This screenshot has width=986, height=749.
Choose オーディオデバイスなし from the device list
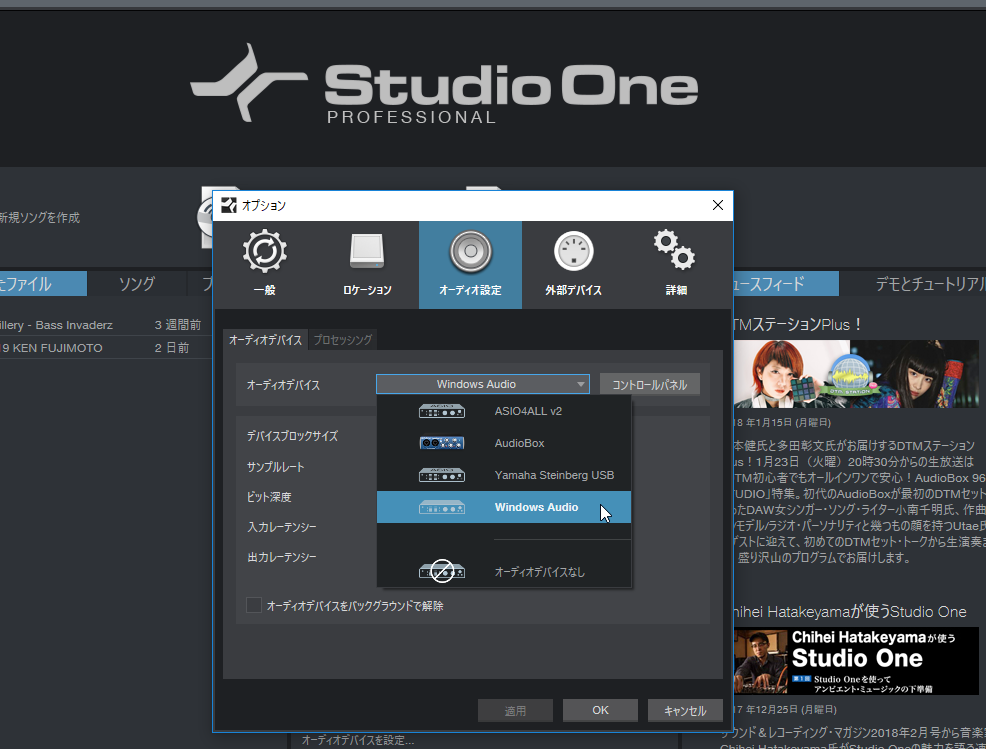pos(504,572)
